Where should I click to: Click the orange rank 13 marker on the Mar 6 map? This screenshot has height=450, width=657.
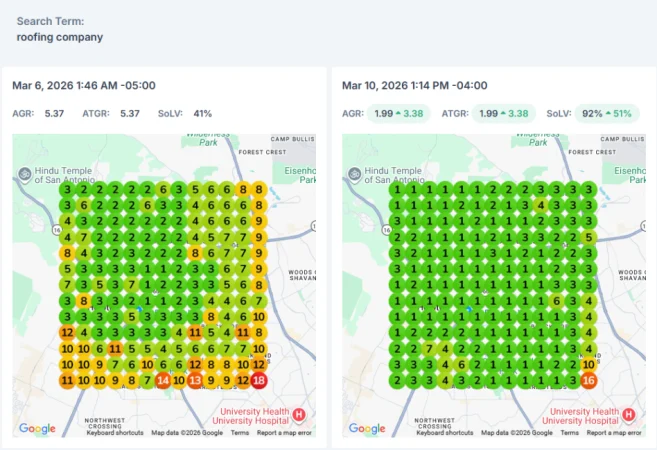pos(195,380)
